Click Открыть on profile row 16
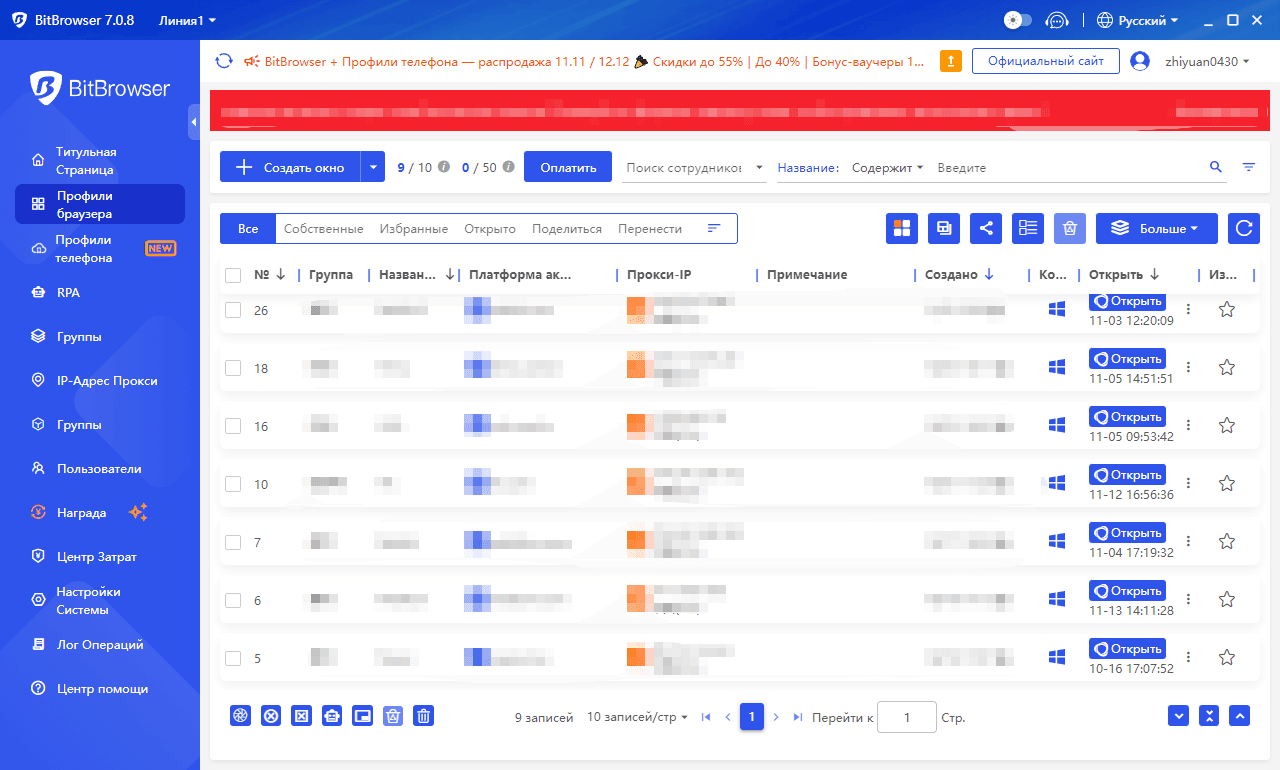 pyautogui.click(x=1127, y=416)
